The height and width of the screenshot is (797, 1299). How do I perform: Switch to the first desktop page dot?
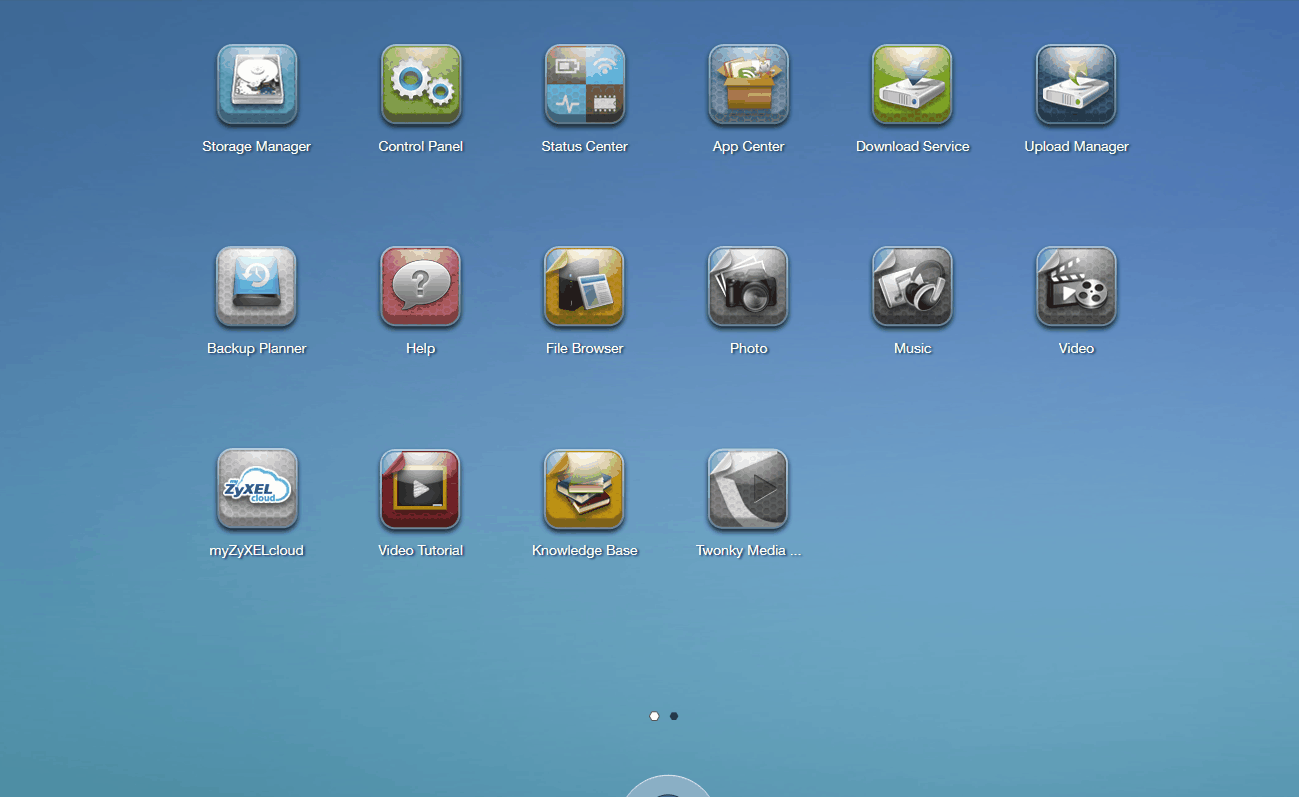(654, 716)
